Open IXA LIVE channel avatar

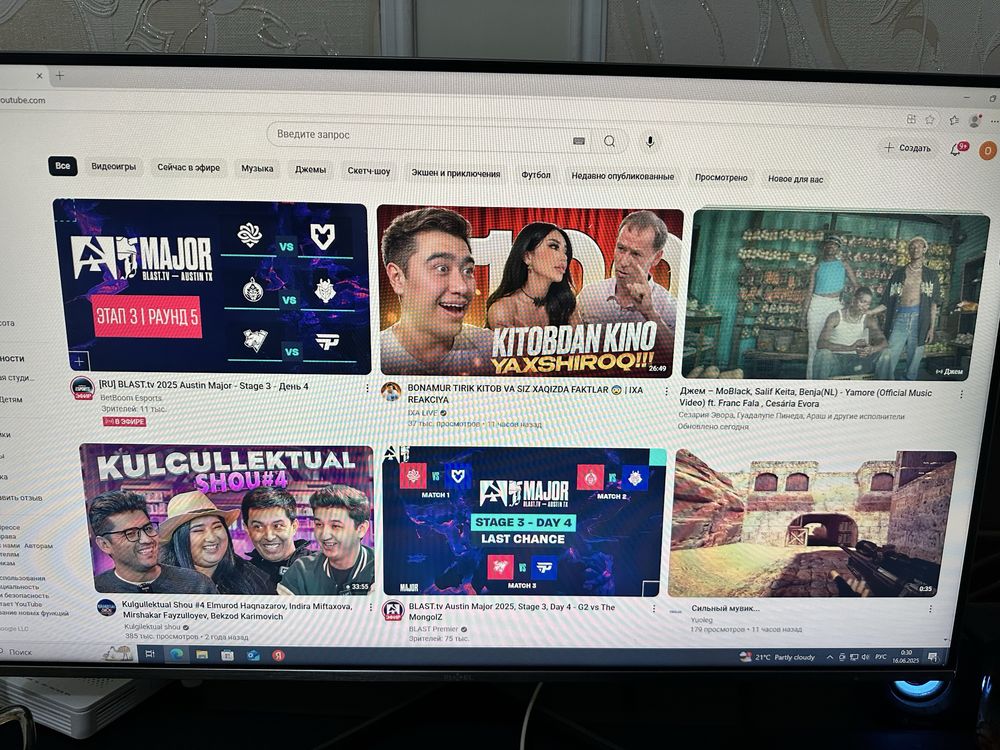391,392
